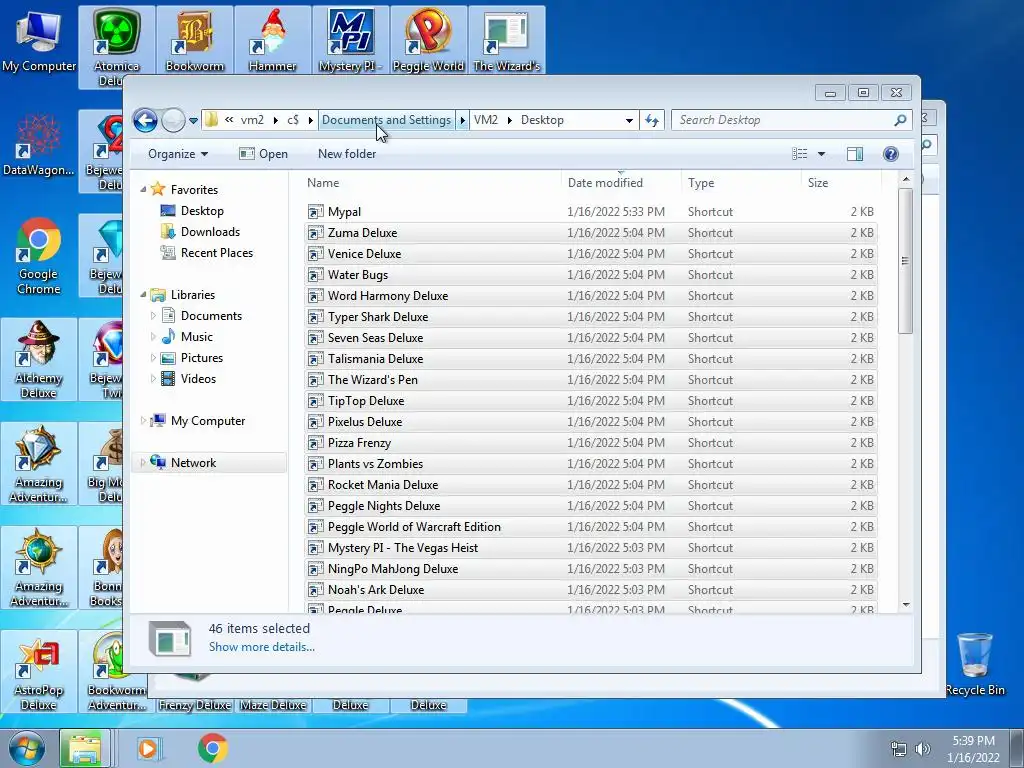Click the search magnifier icon

click(900, 120)
